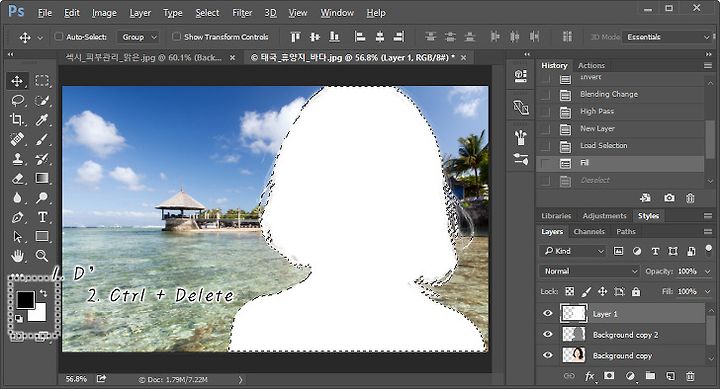Select the Background copy 2 layer
The width and height of the screenshot is (720, 389).
pyautogui.click(x=621, y=335)
